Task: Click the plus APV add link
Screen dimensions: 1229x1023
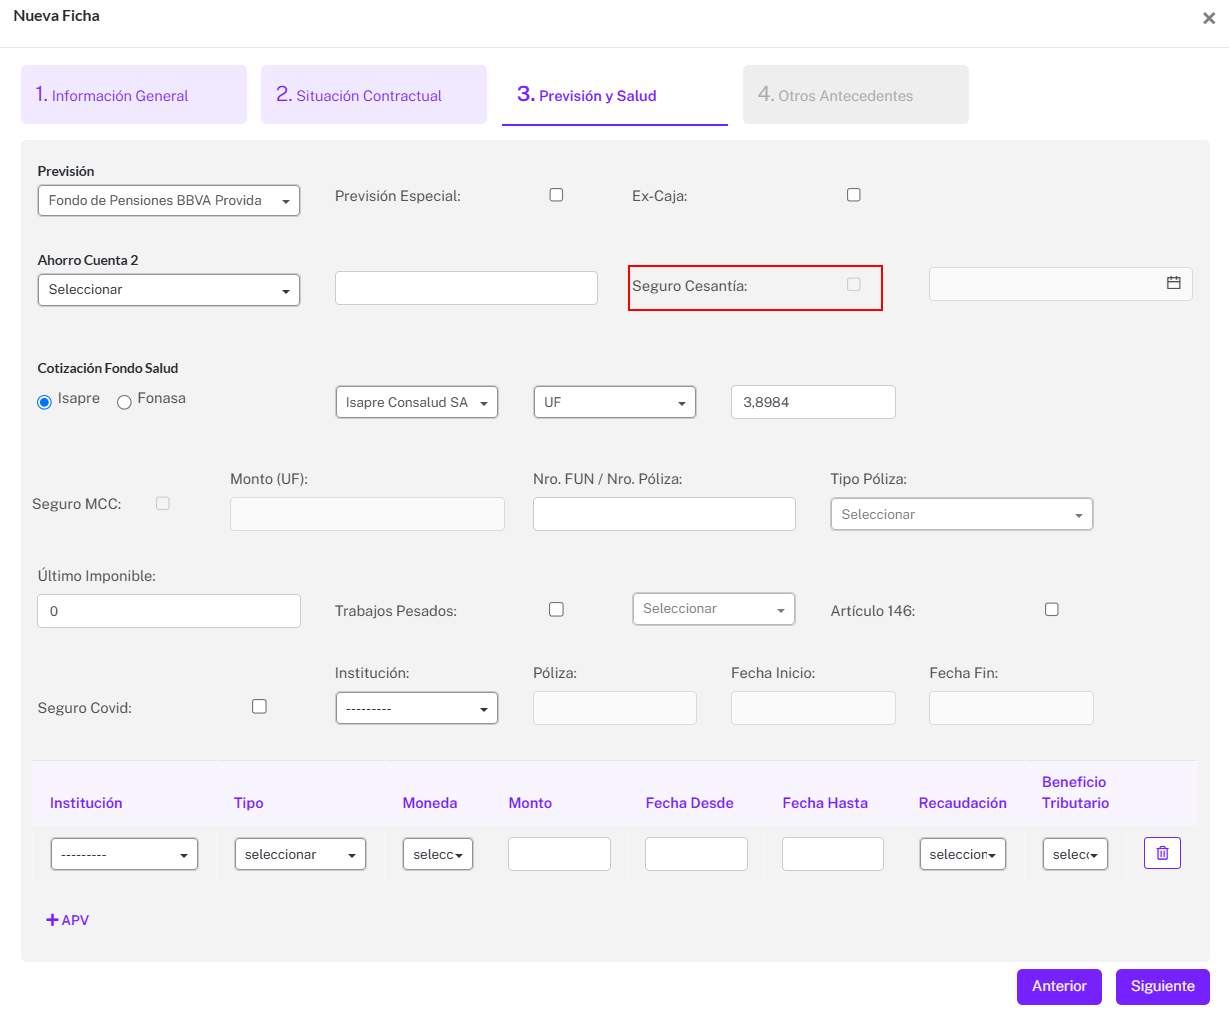Action: point(68,920)
